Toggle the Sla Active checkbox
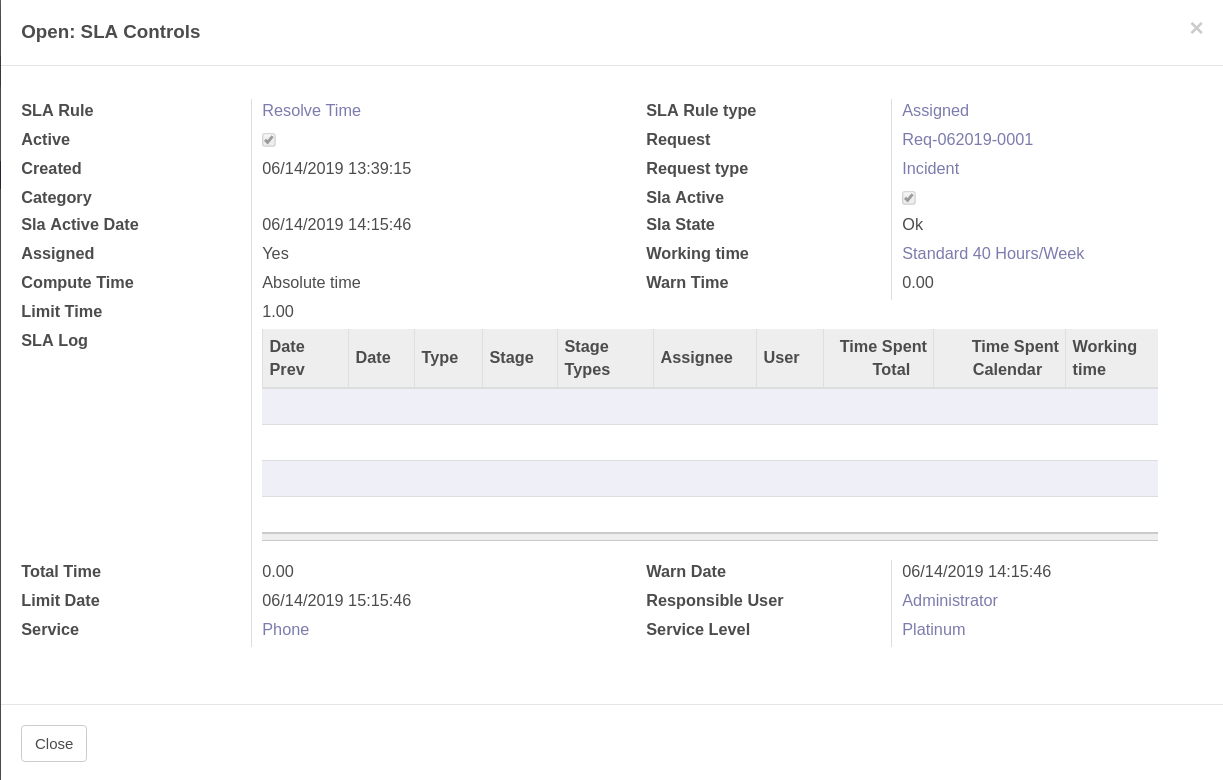Image resolution: width=1223 pixels, height=780 pixels. click(x=908, y=198)
